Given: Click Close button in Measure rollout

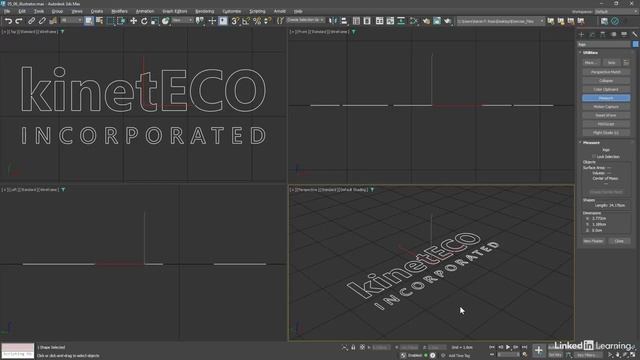Looking at the screenshot, I should pos(619,241).
